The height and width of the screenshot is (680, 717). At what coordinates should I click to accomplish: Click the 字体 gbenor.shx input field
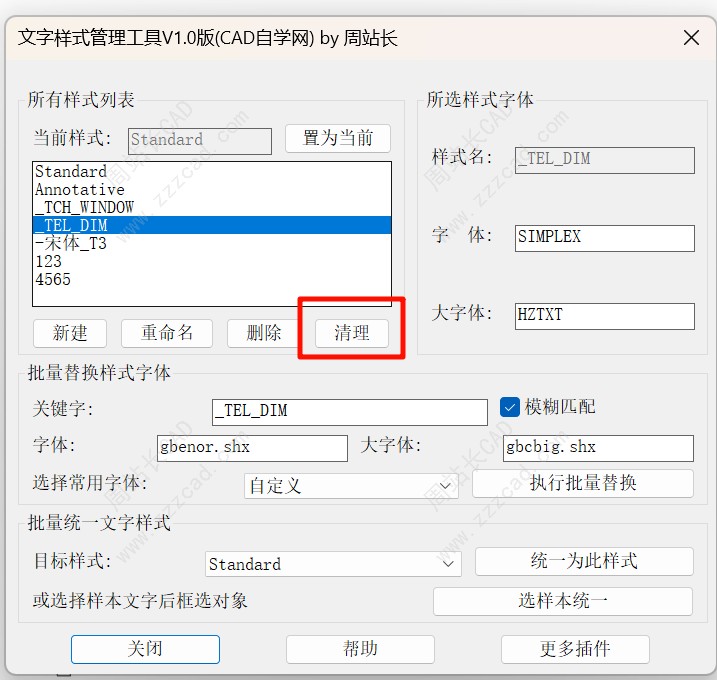251,447
